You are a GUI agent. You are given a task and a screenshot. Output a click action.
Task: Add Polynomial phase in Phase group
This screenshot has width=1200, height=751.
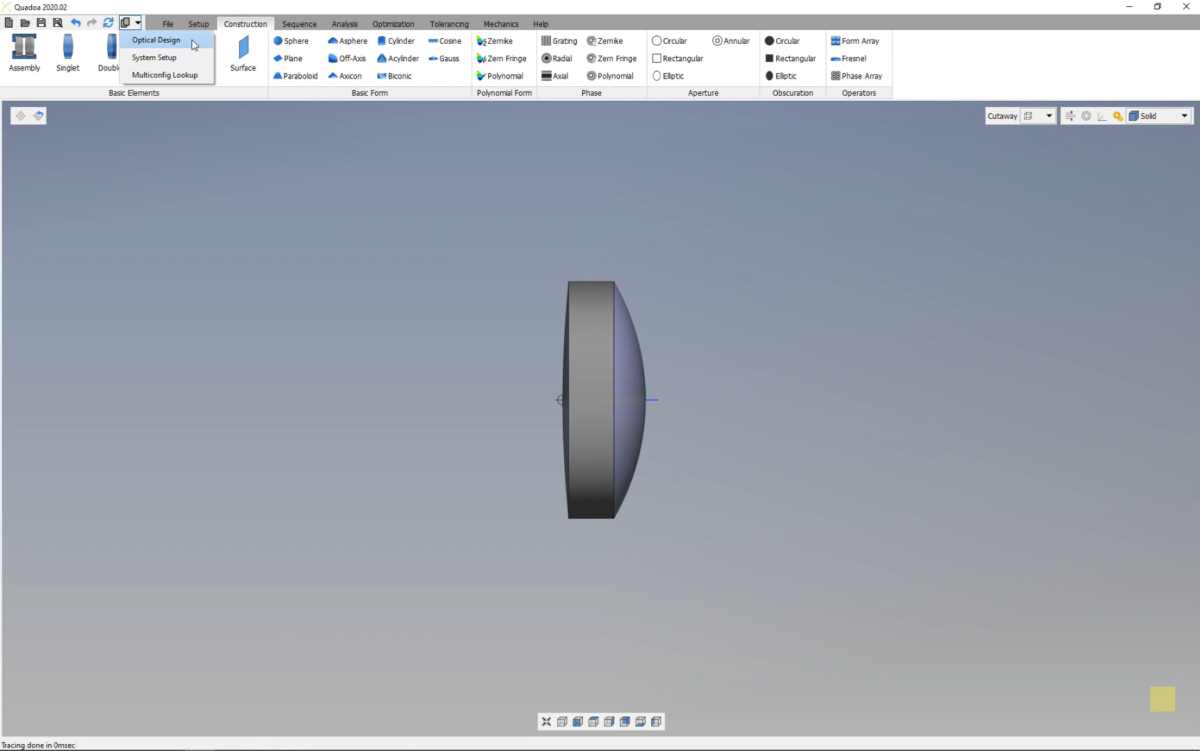(610, 76)
